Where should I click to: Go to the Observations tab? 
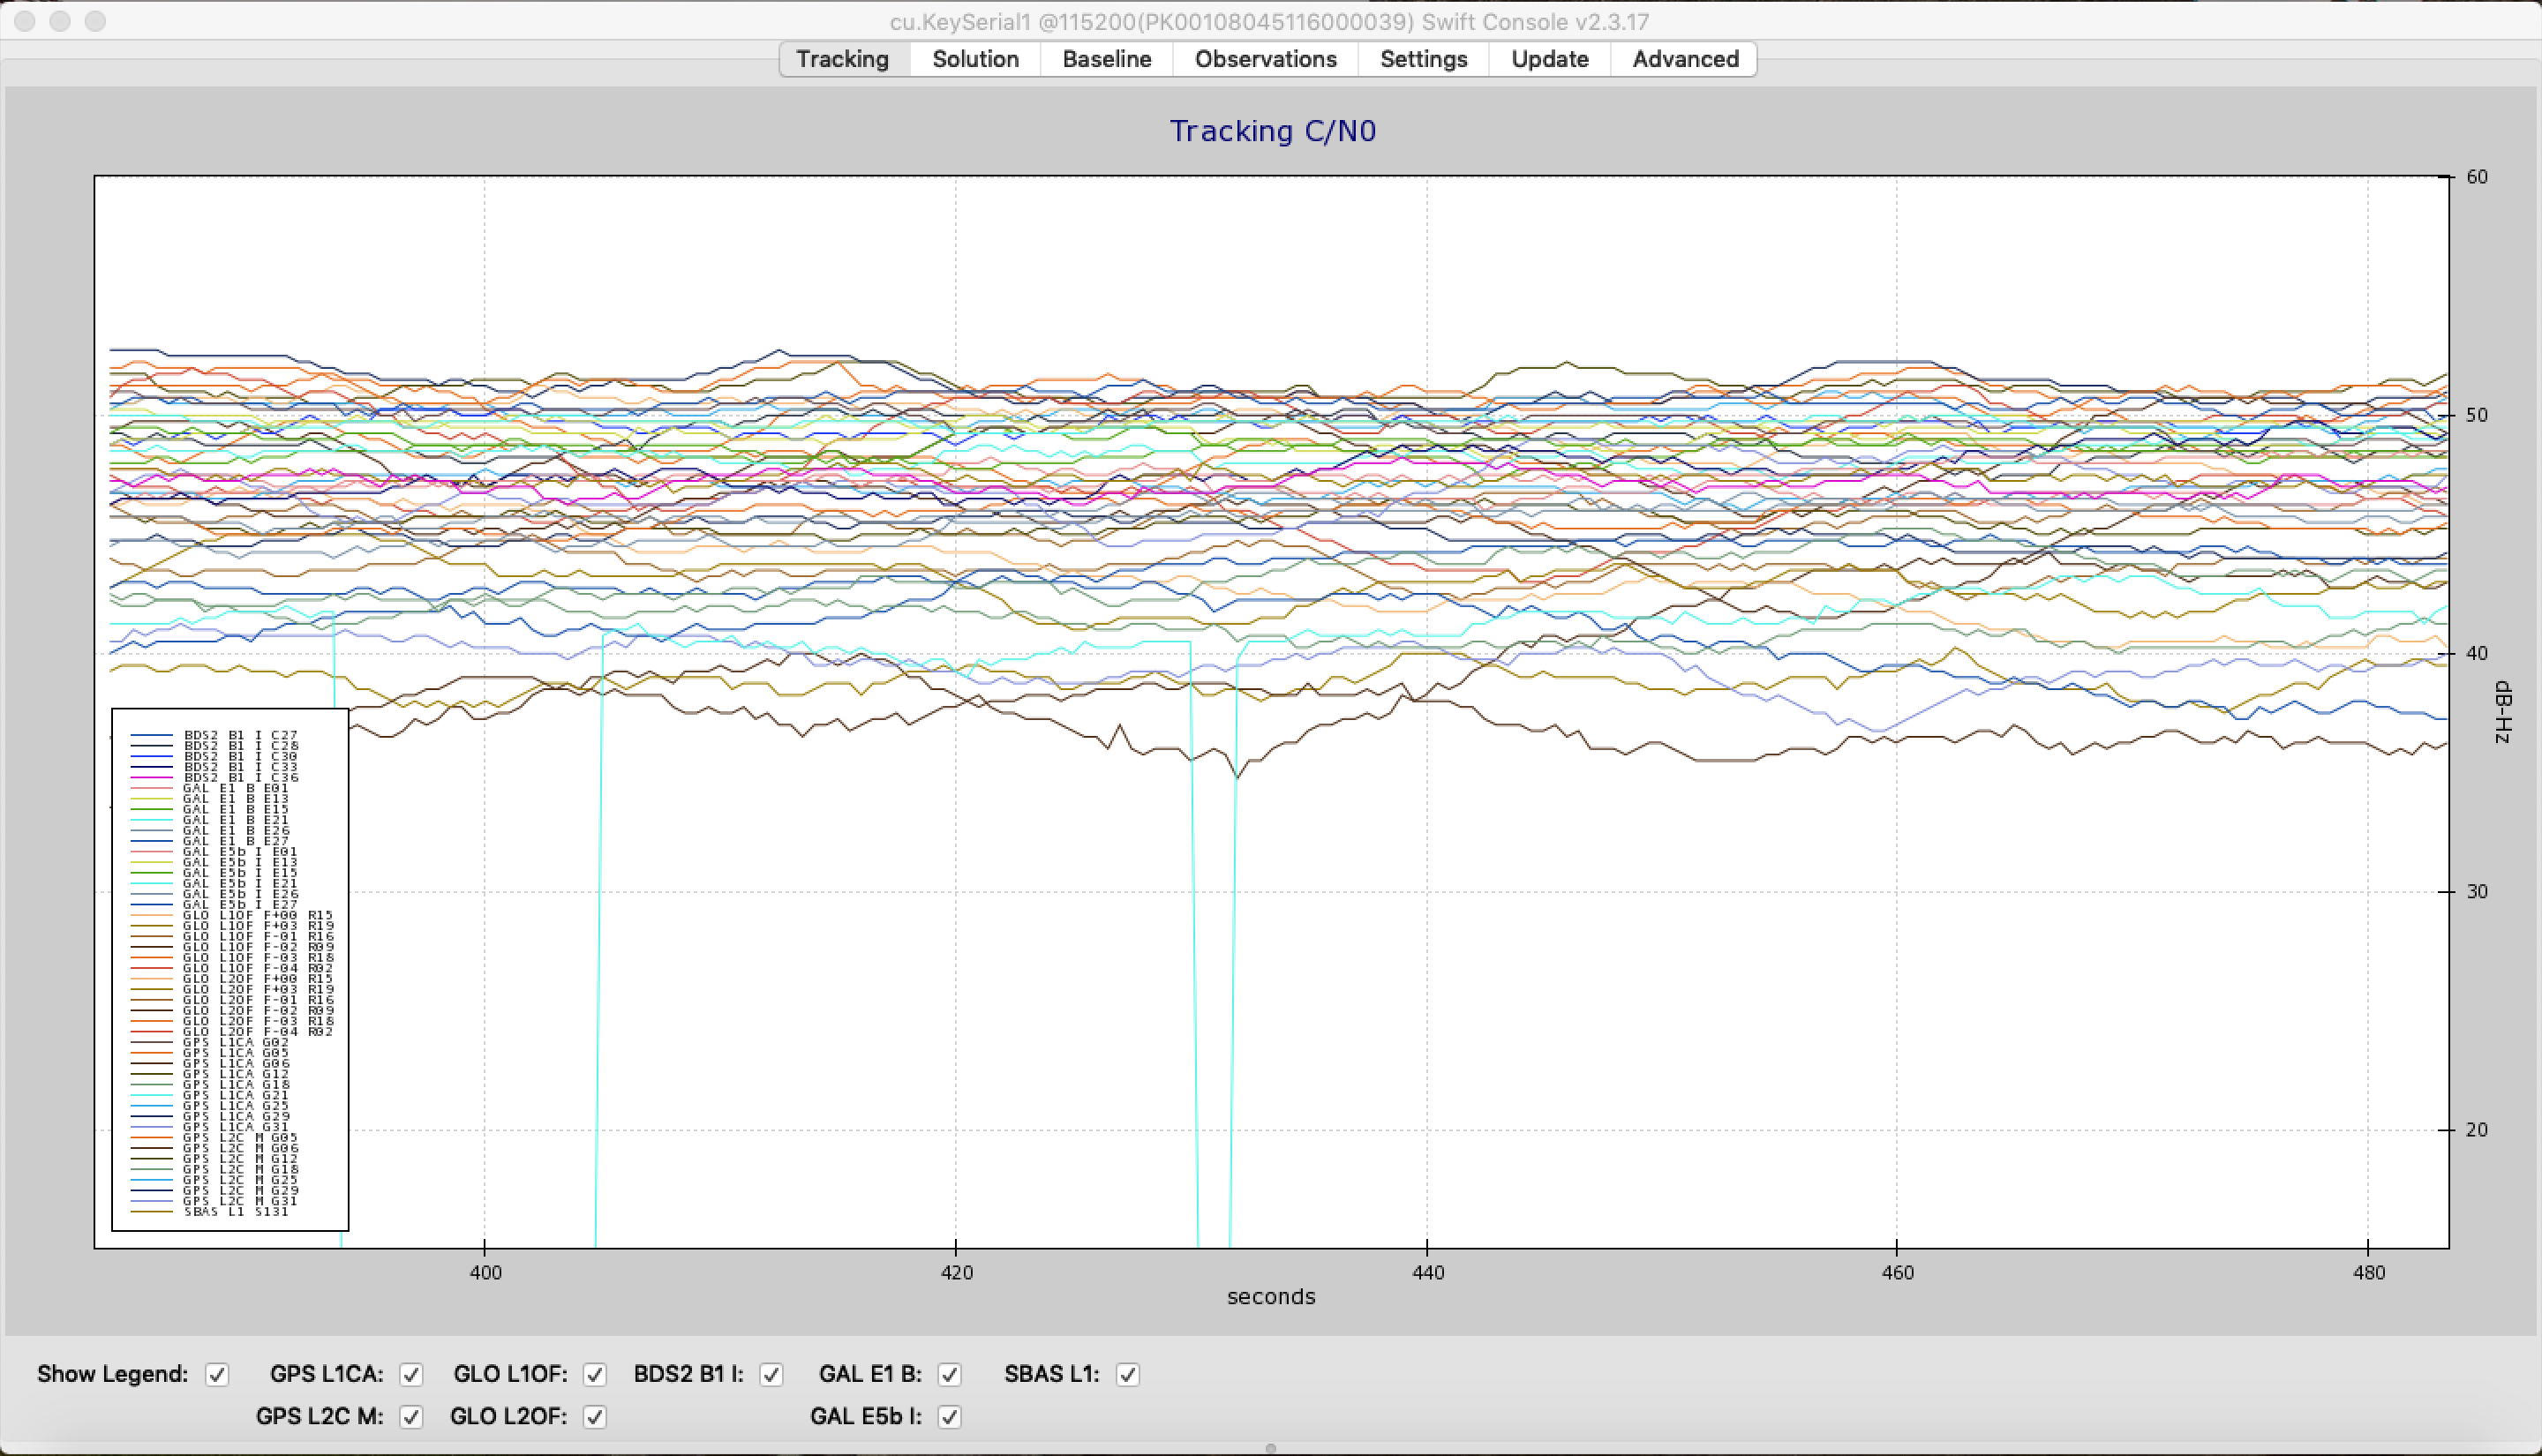click(1265, 59)
